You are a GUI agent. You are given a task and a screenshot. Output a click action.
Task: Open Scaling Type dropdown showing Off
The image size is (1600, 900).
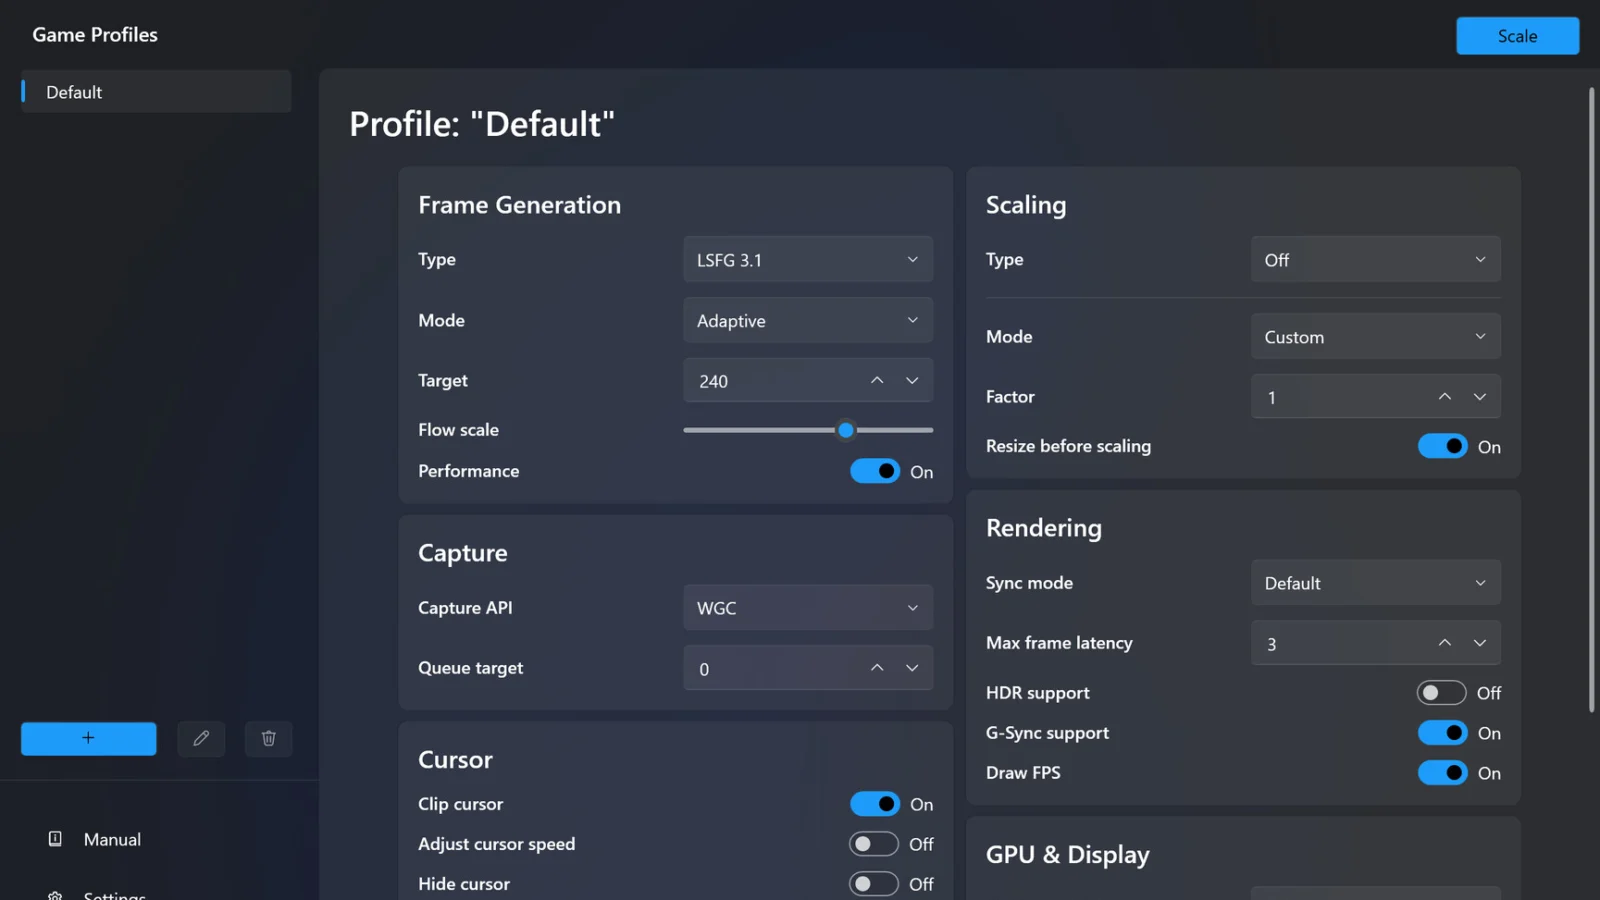coord(1376,260)
